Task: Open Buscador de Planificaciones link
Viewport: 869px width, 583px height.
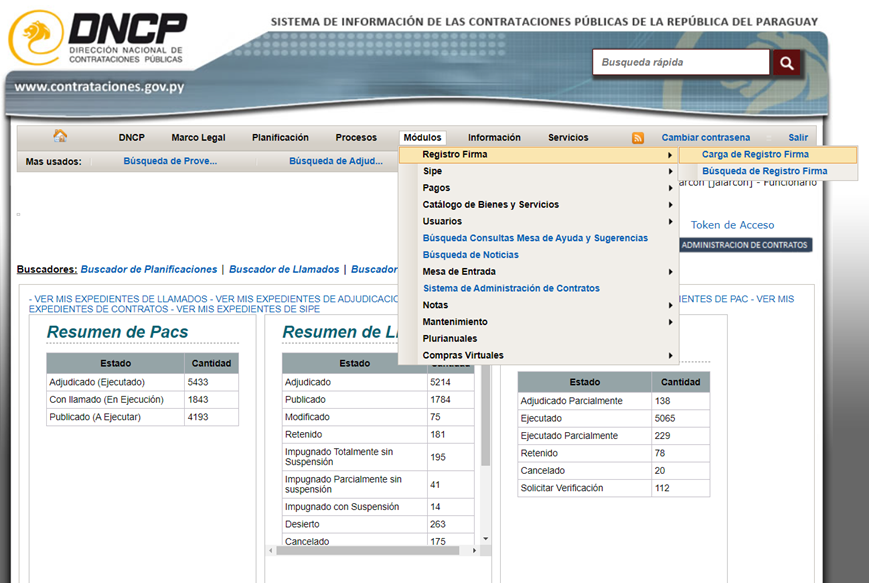Action: point(149,269)
